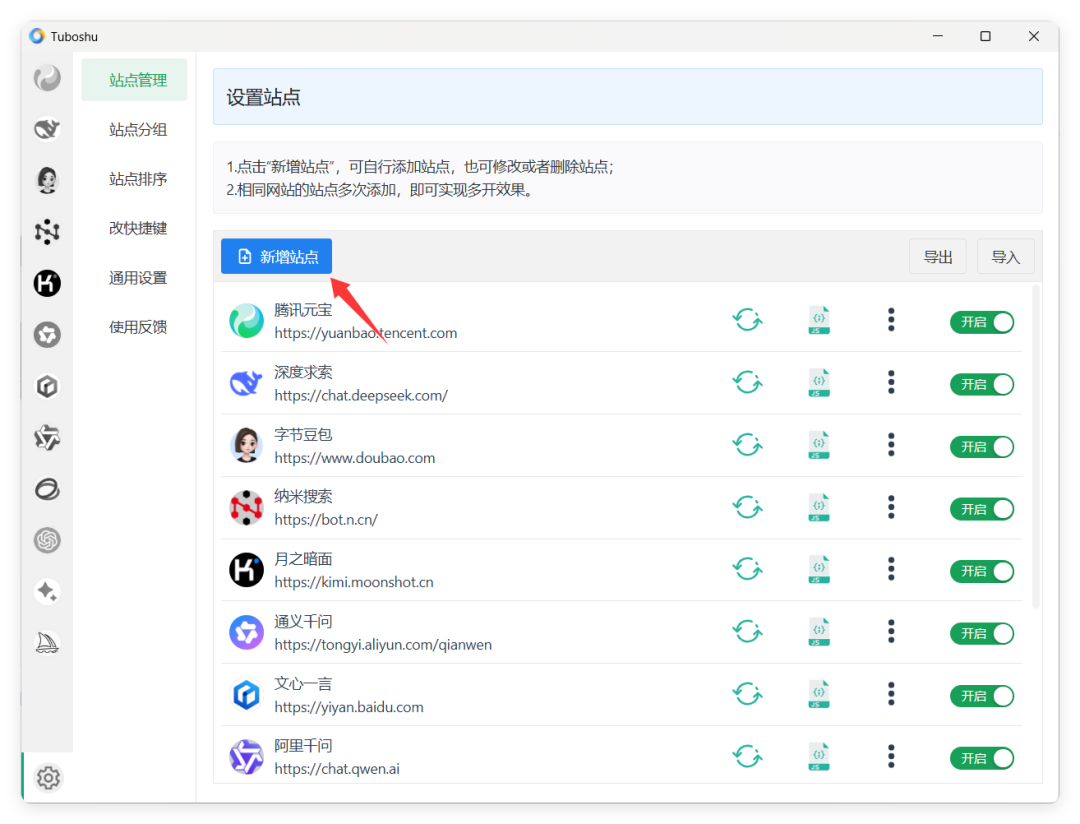Viewport: 1080px width, 824px height.
Task: Open the Midjourney sailboat sidebar icon
Action: pyautogui.click(x=47, y=643)
